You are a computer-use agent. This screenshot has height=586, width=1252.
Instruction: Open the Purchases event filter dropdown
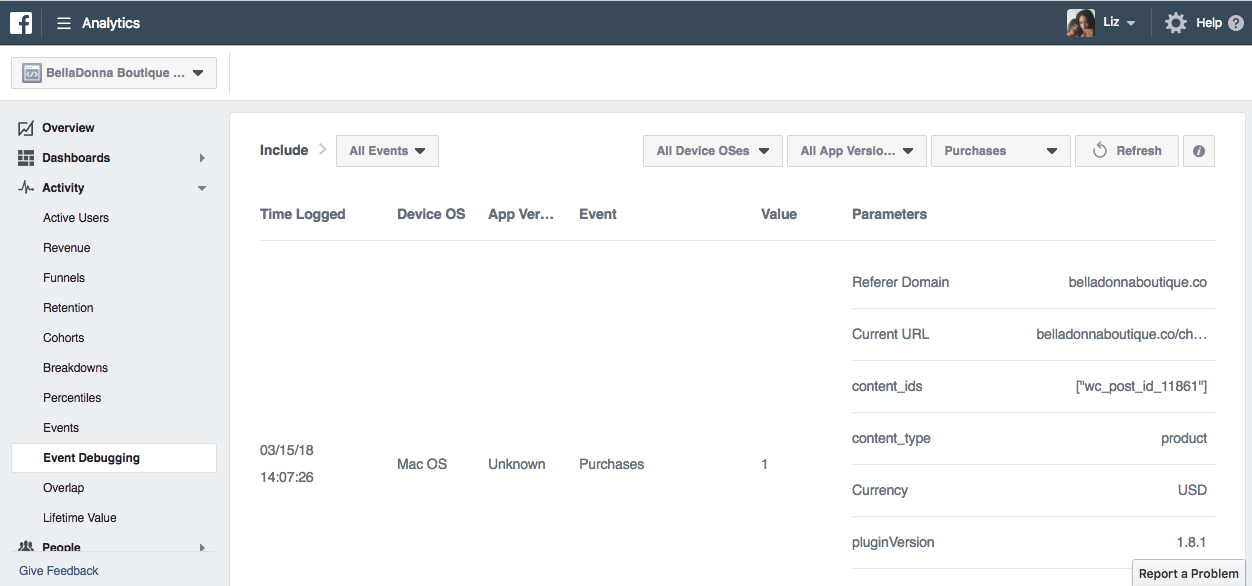[x=1001, y=151]
